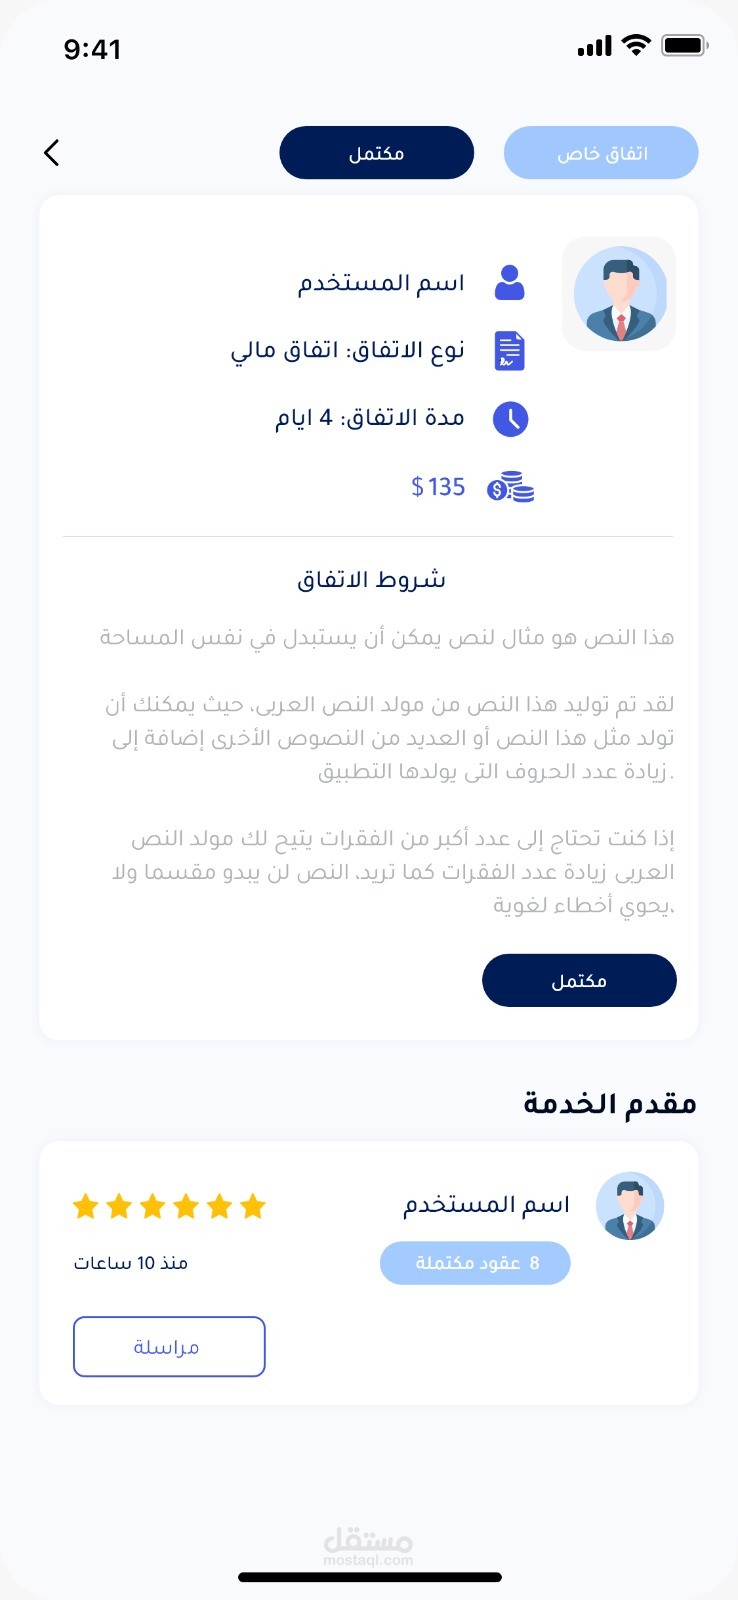Tap the Wi-Fi status icon
The width and height of the screenshot is (738, 1600).
[636, 45]
